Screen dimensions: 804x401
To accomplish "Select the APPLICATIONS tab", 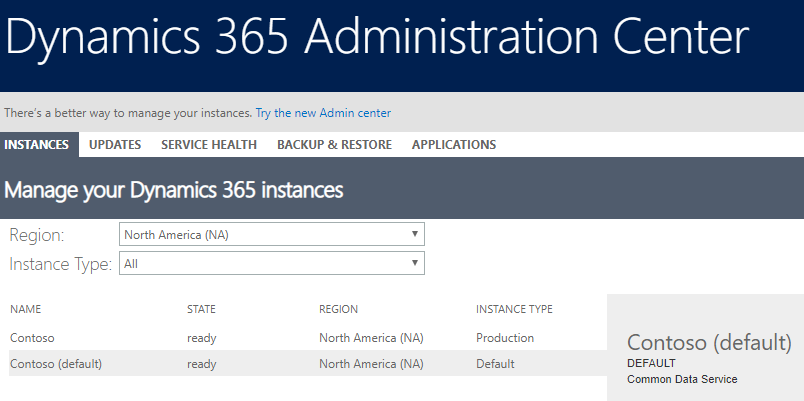I will tap(454, 145).
